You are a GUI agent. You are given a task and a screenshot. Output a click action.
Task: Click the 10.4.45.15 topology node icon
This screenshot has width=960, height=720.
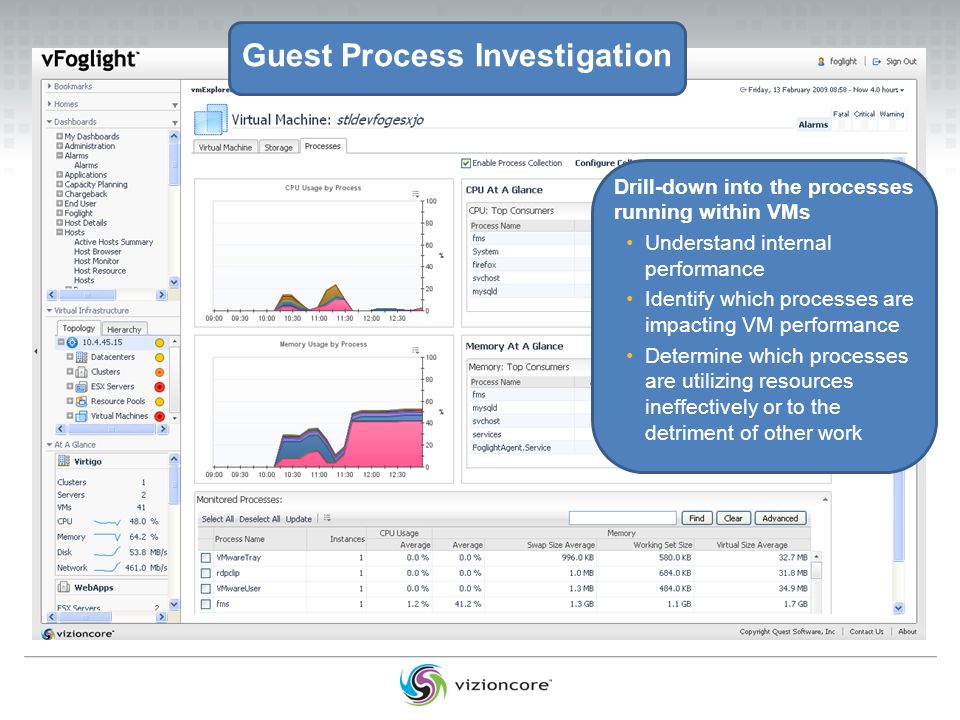[72, 343]
